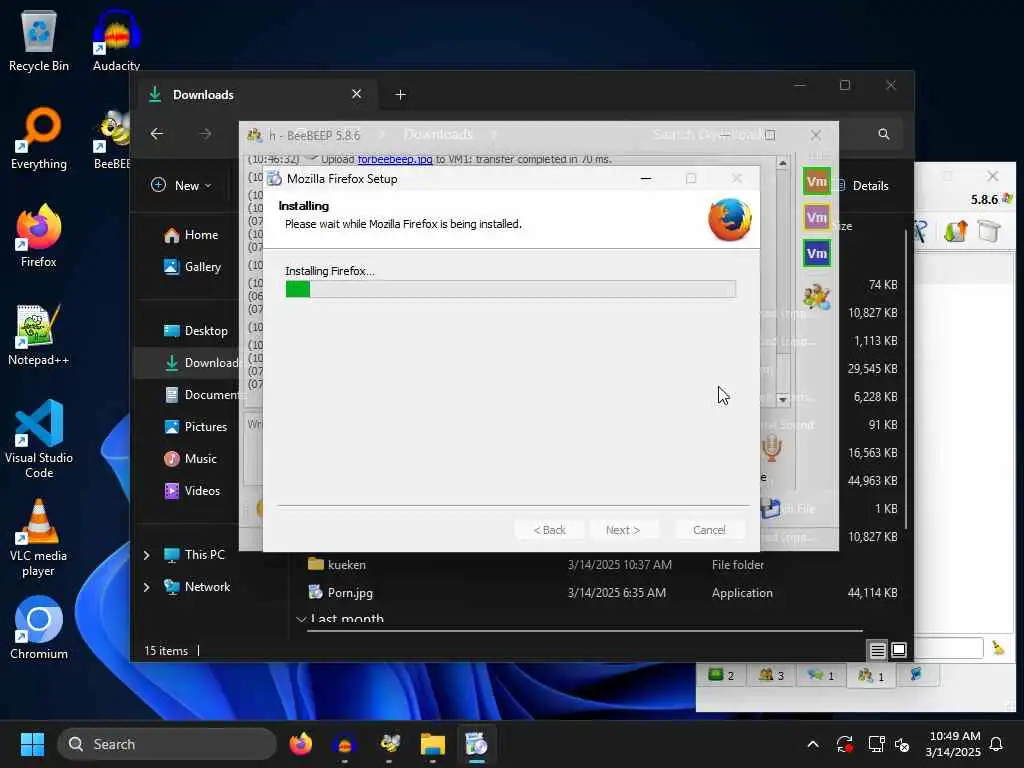The image size is (1024, 768).
Task: Launch Firefox from the desktop icon
Action: click(x=39, y=236)
